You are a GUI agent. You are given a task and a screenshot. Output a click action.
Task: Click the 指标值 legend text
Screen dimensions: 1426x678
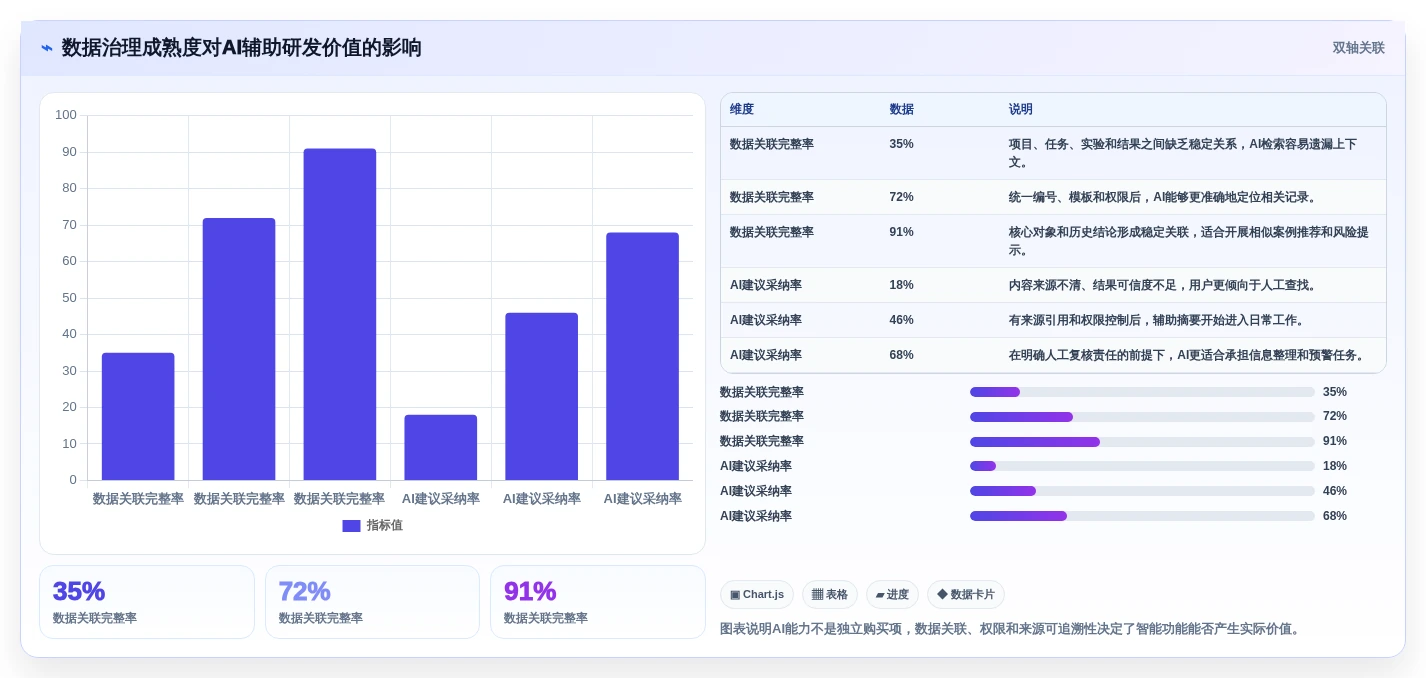(384, 526)
